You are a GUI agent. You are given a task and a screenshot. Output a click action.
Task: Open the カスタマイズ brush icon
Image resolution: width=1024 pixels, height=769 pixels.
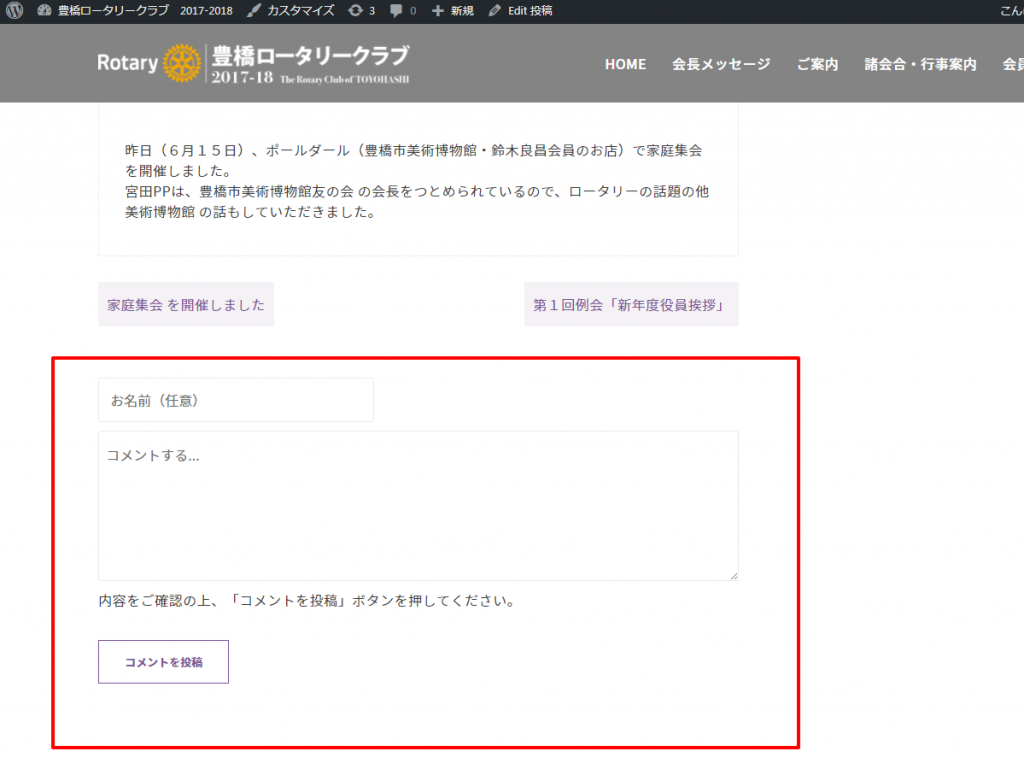(x=254, y=11)
